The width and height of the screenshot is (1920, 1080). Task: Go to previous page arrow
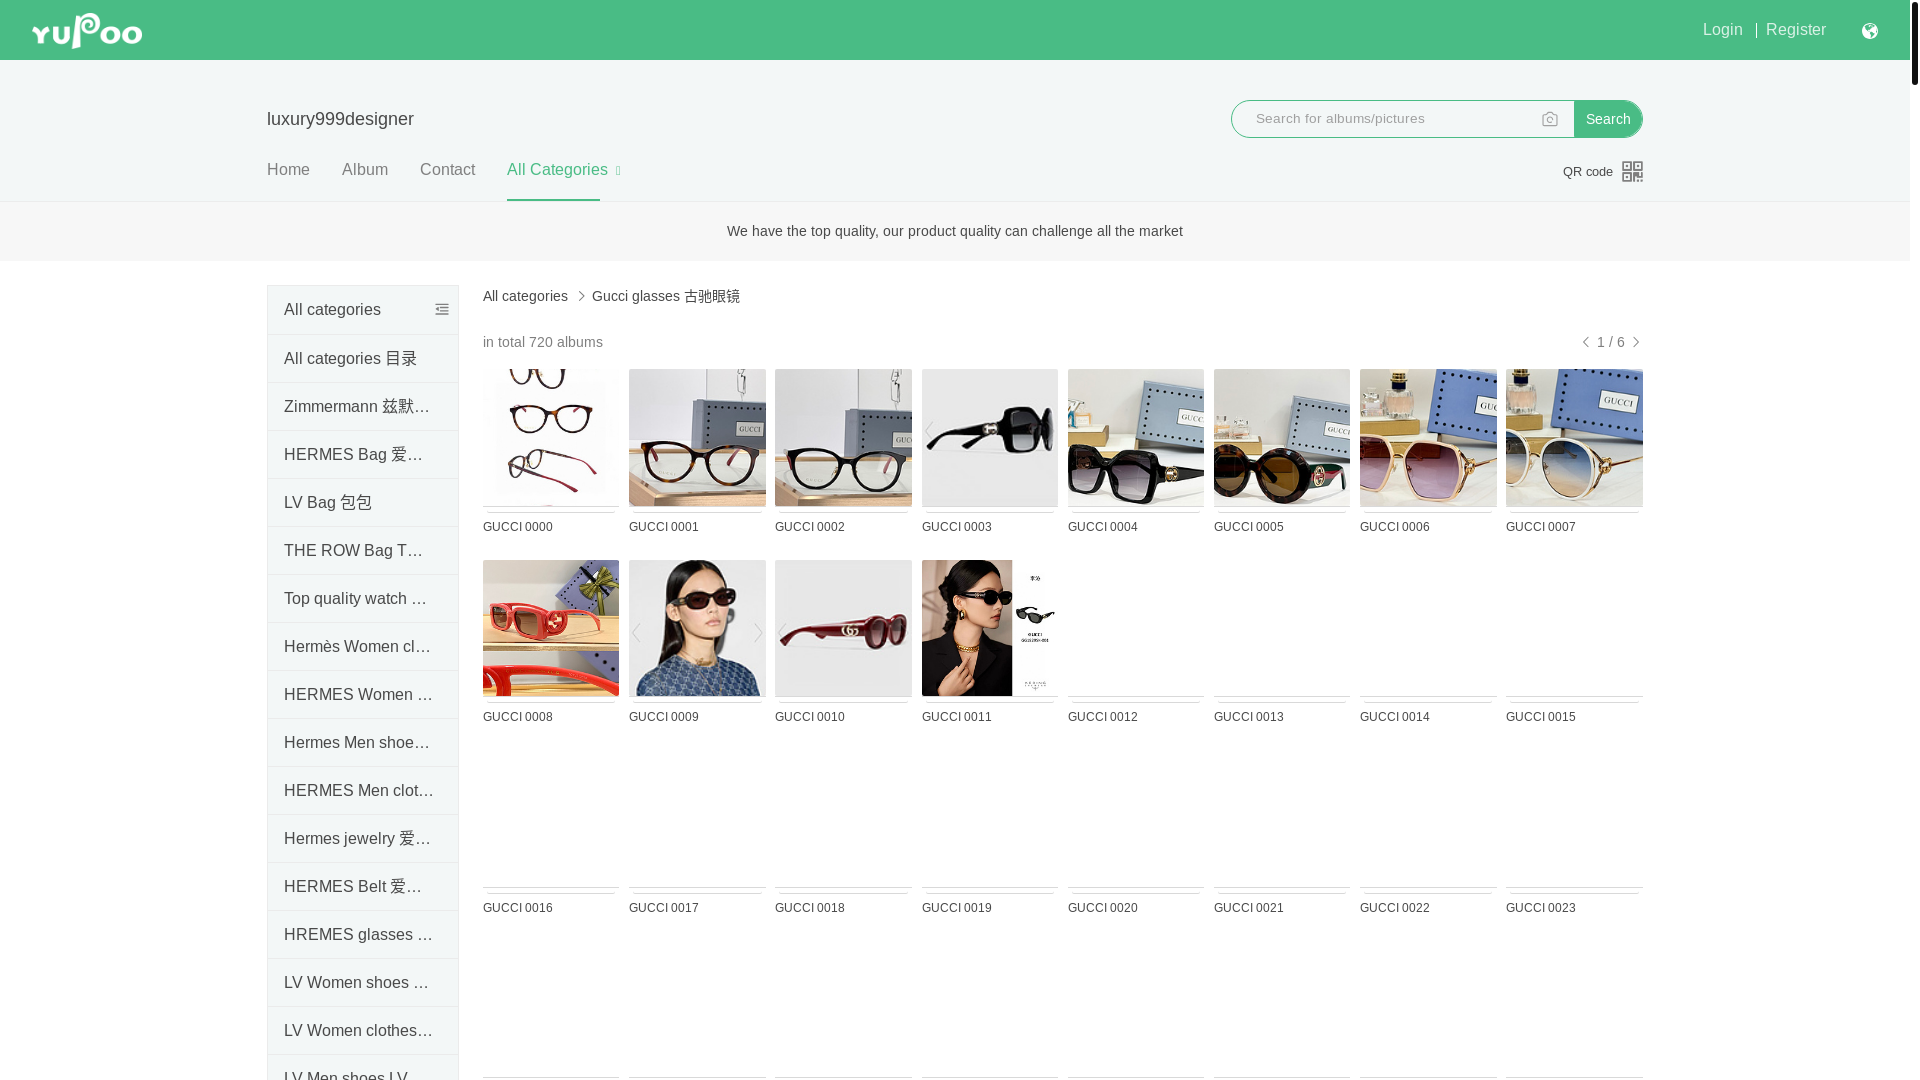pyautogui.click(x=1586, y=342)
